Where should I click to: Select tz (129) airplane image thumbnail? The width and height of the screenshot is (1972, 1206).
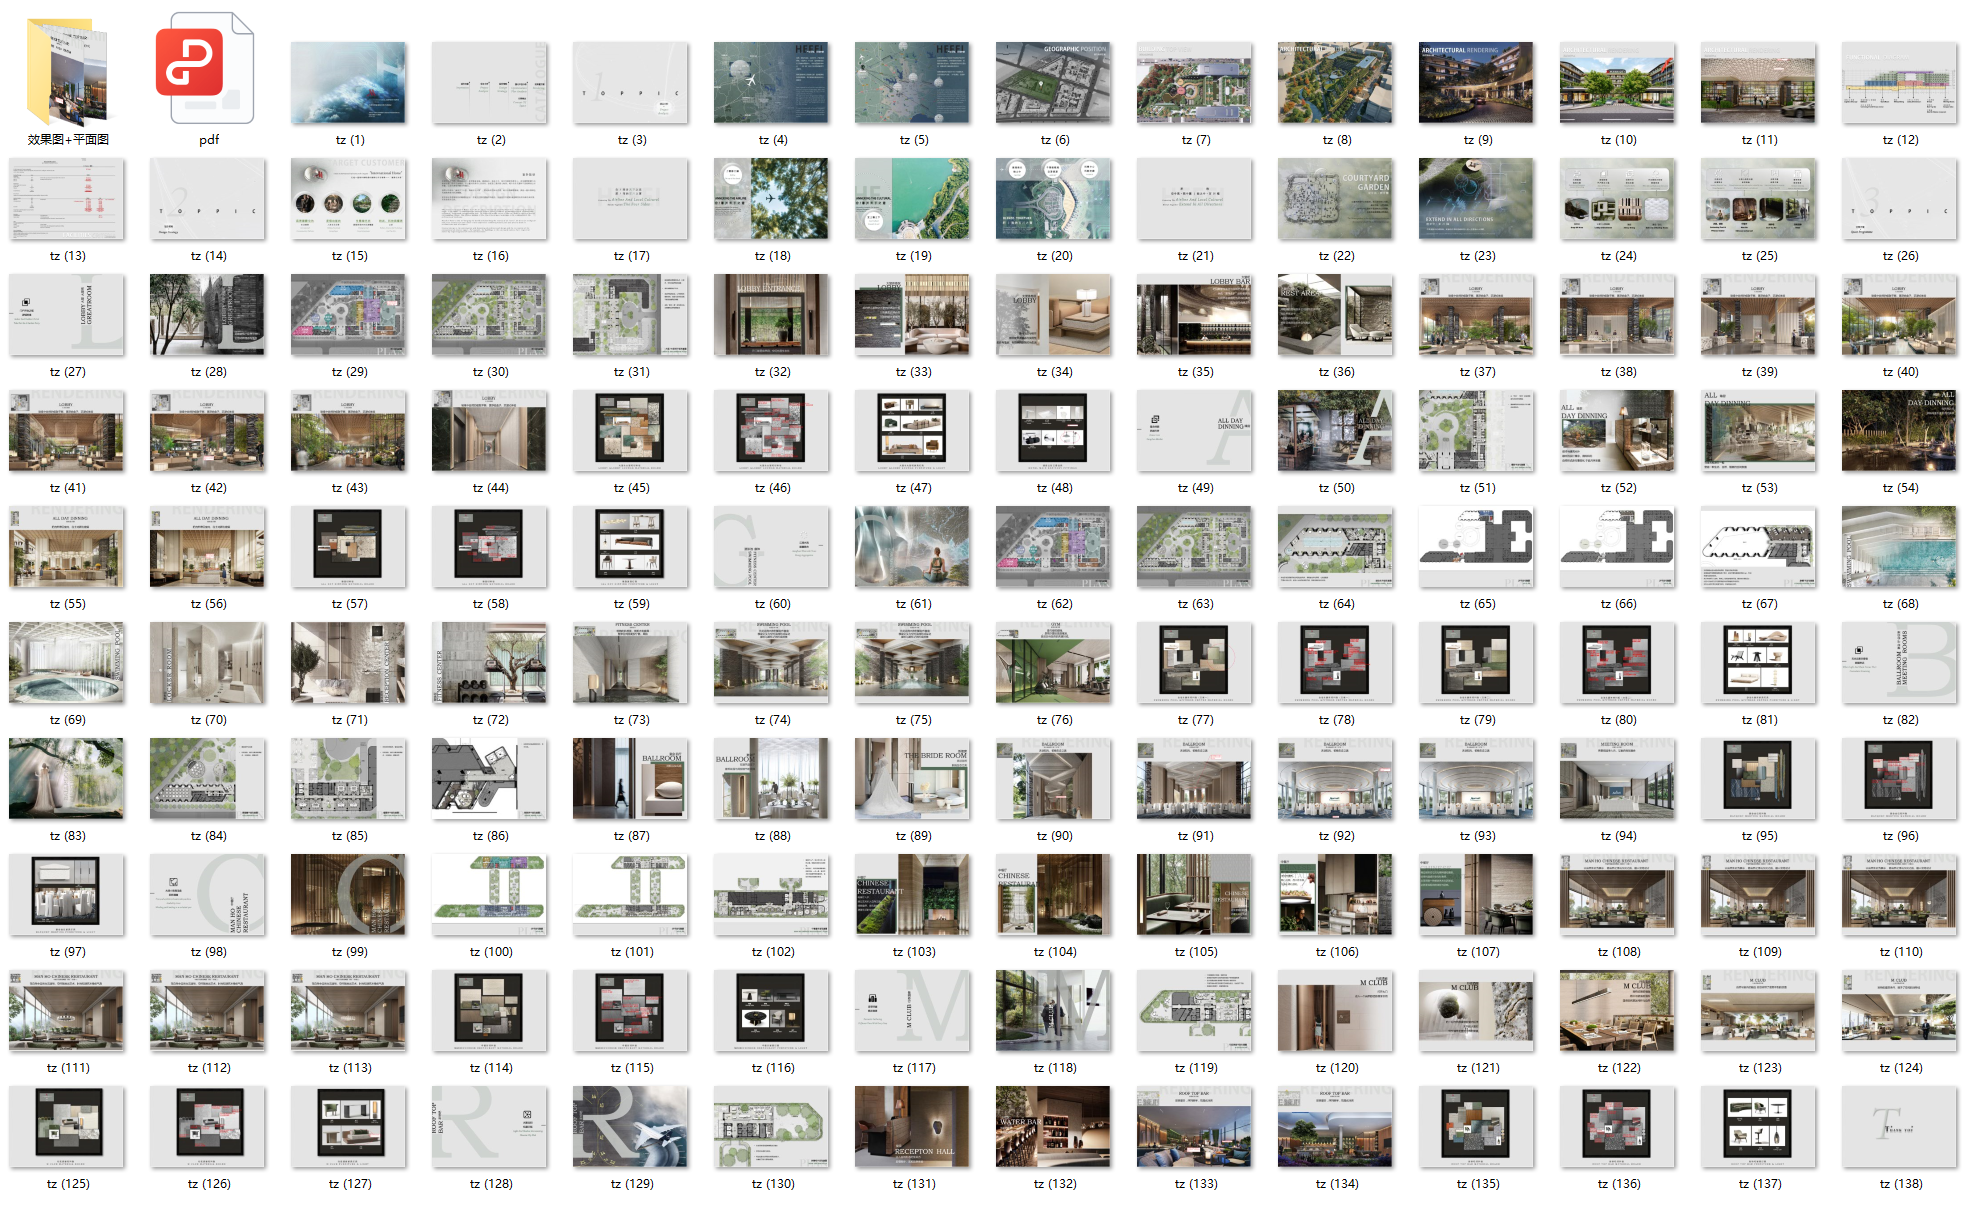tap(630, 1126)
